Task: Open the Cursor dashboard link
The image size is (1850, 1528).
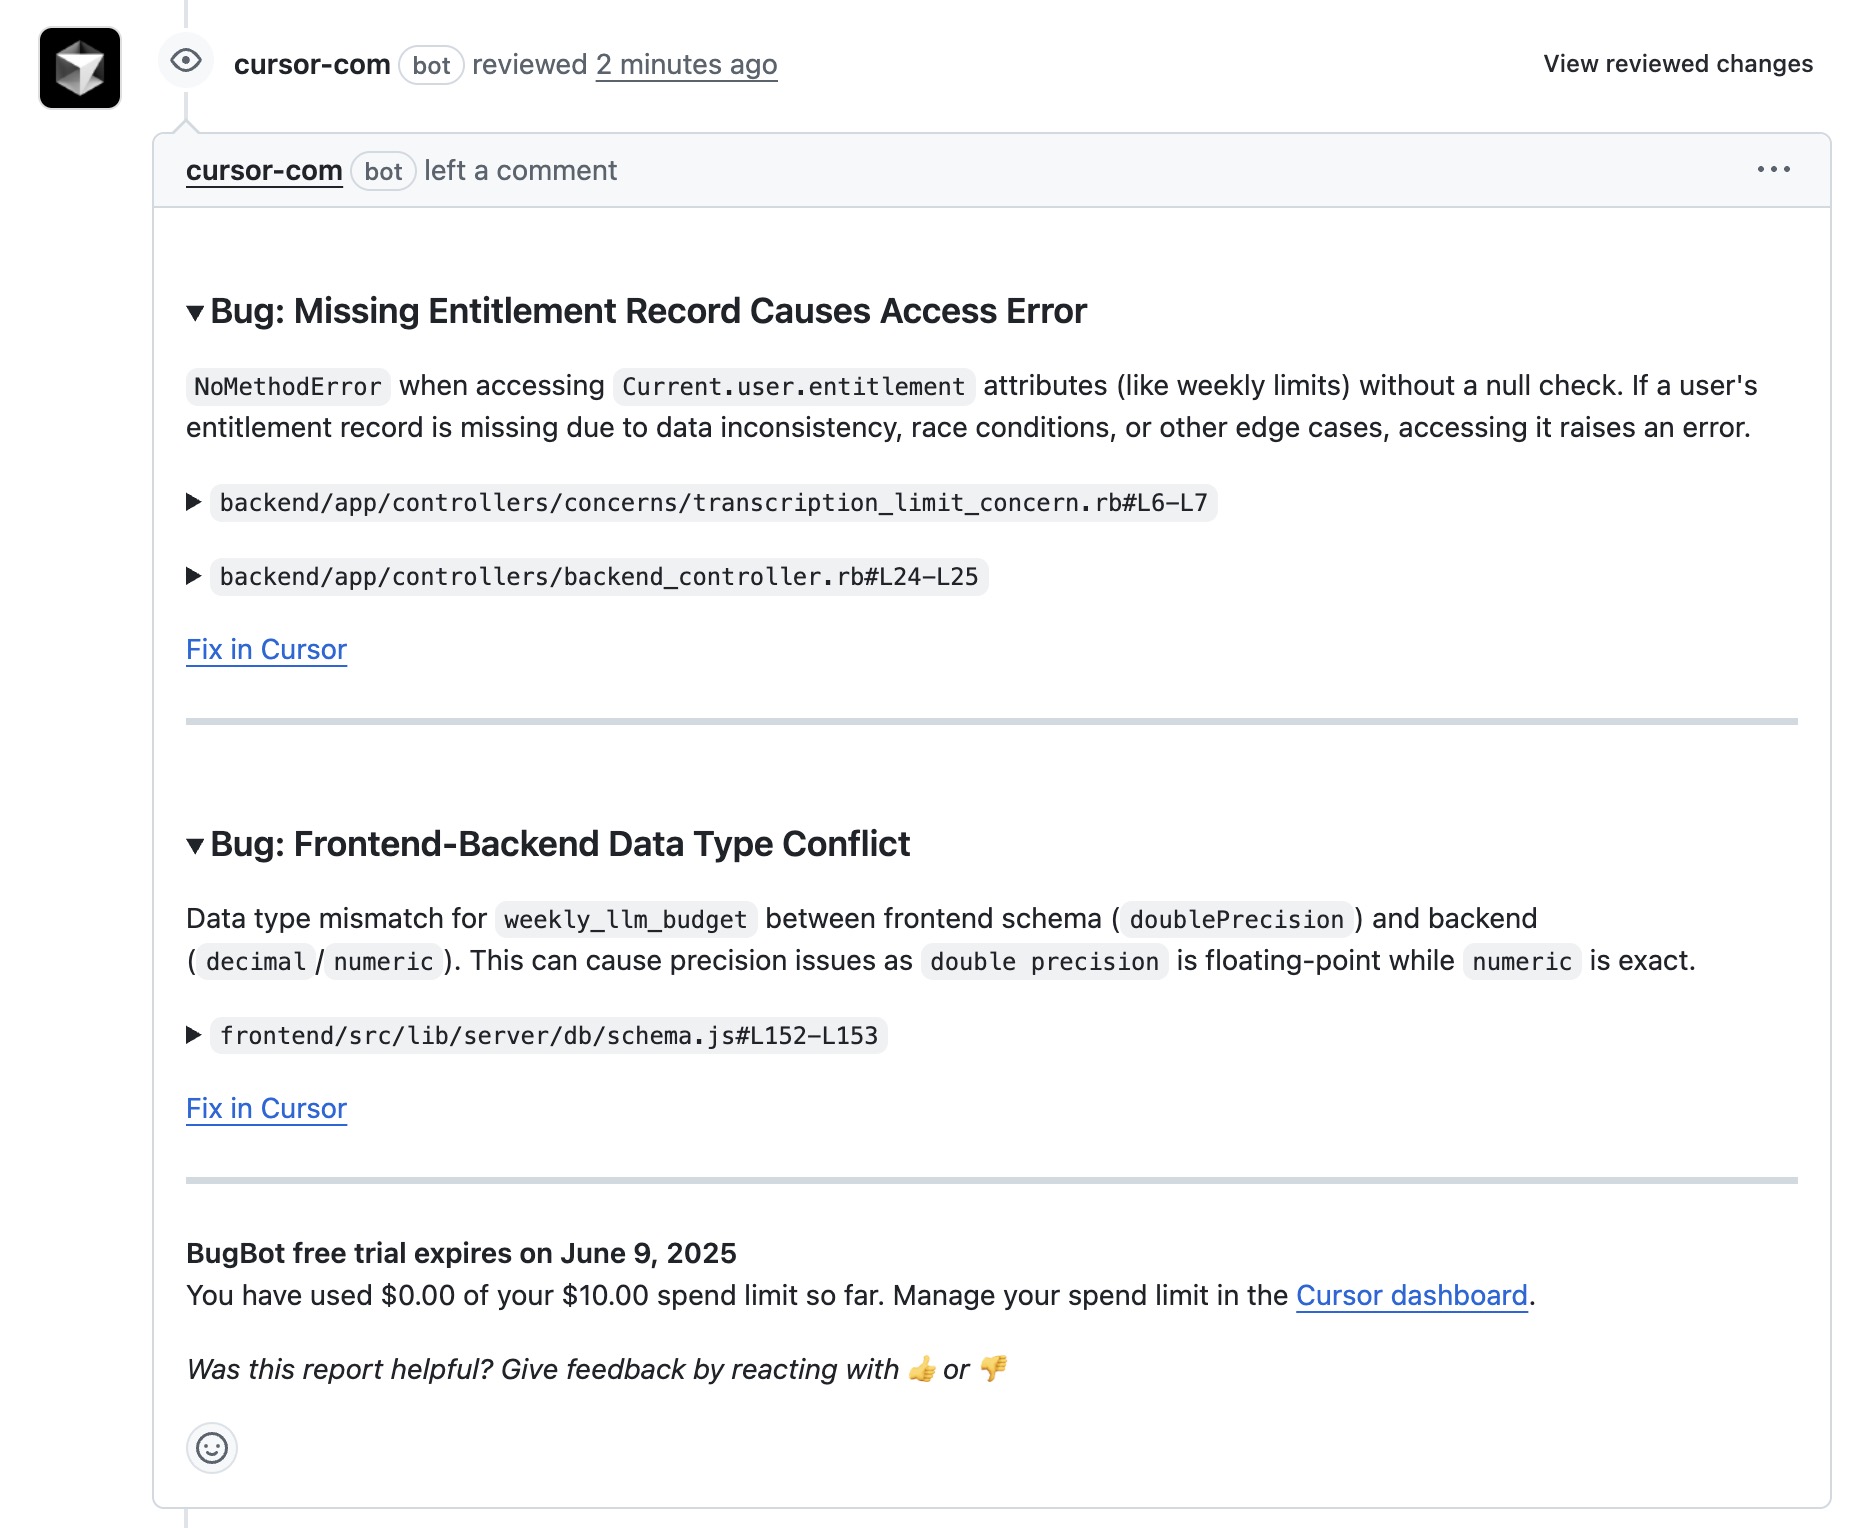Action: tap(1411, 1296)
